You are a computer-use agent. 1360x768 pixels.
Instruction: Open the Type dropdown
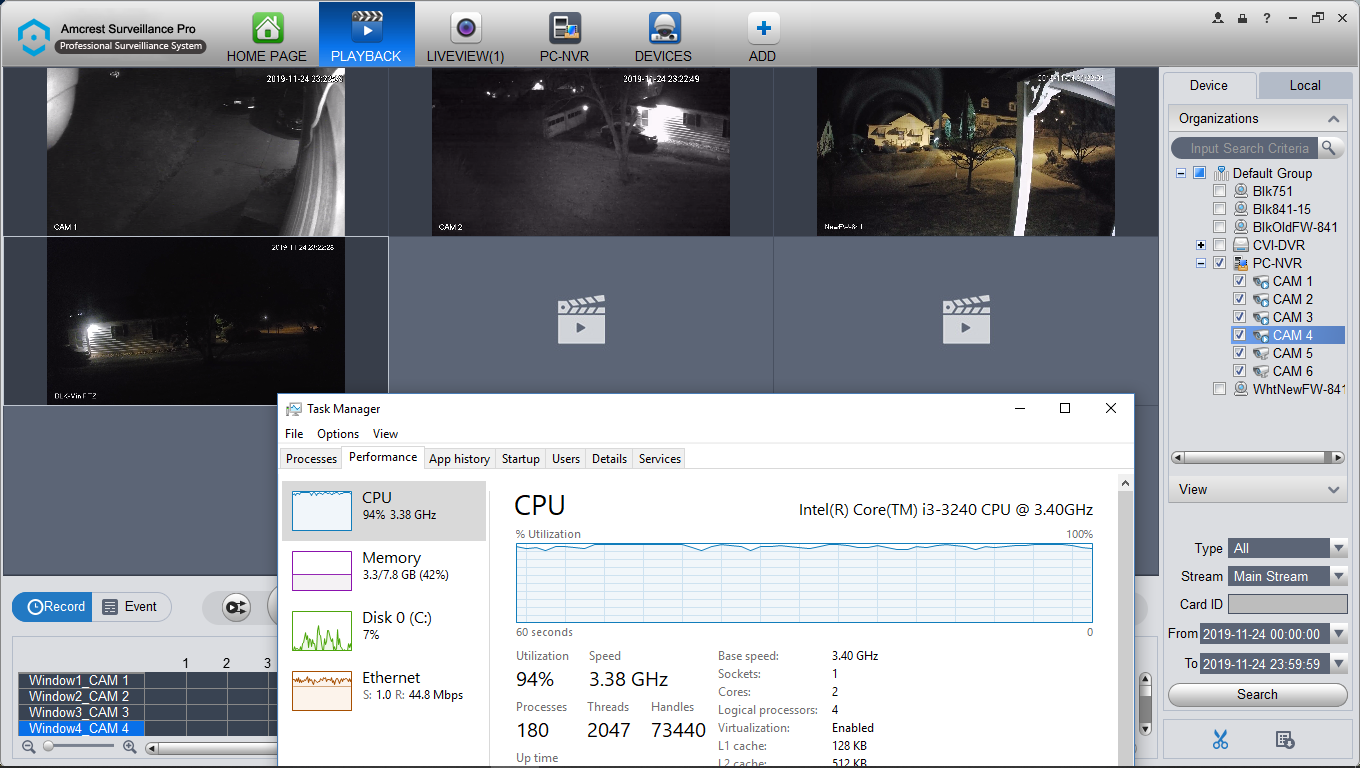[1339, 548]
